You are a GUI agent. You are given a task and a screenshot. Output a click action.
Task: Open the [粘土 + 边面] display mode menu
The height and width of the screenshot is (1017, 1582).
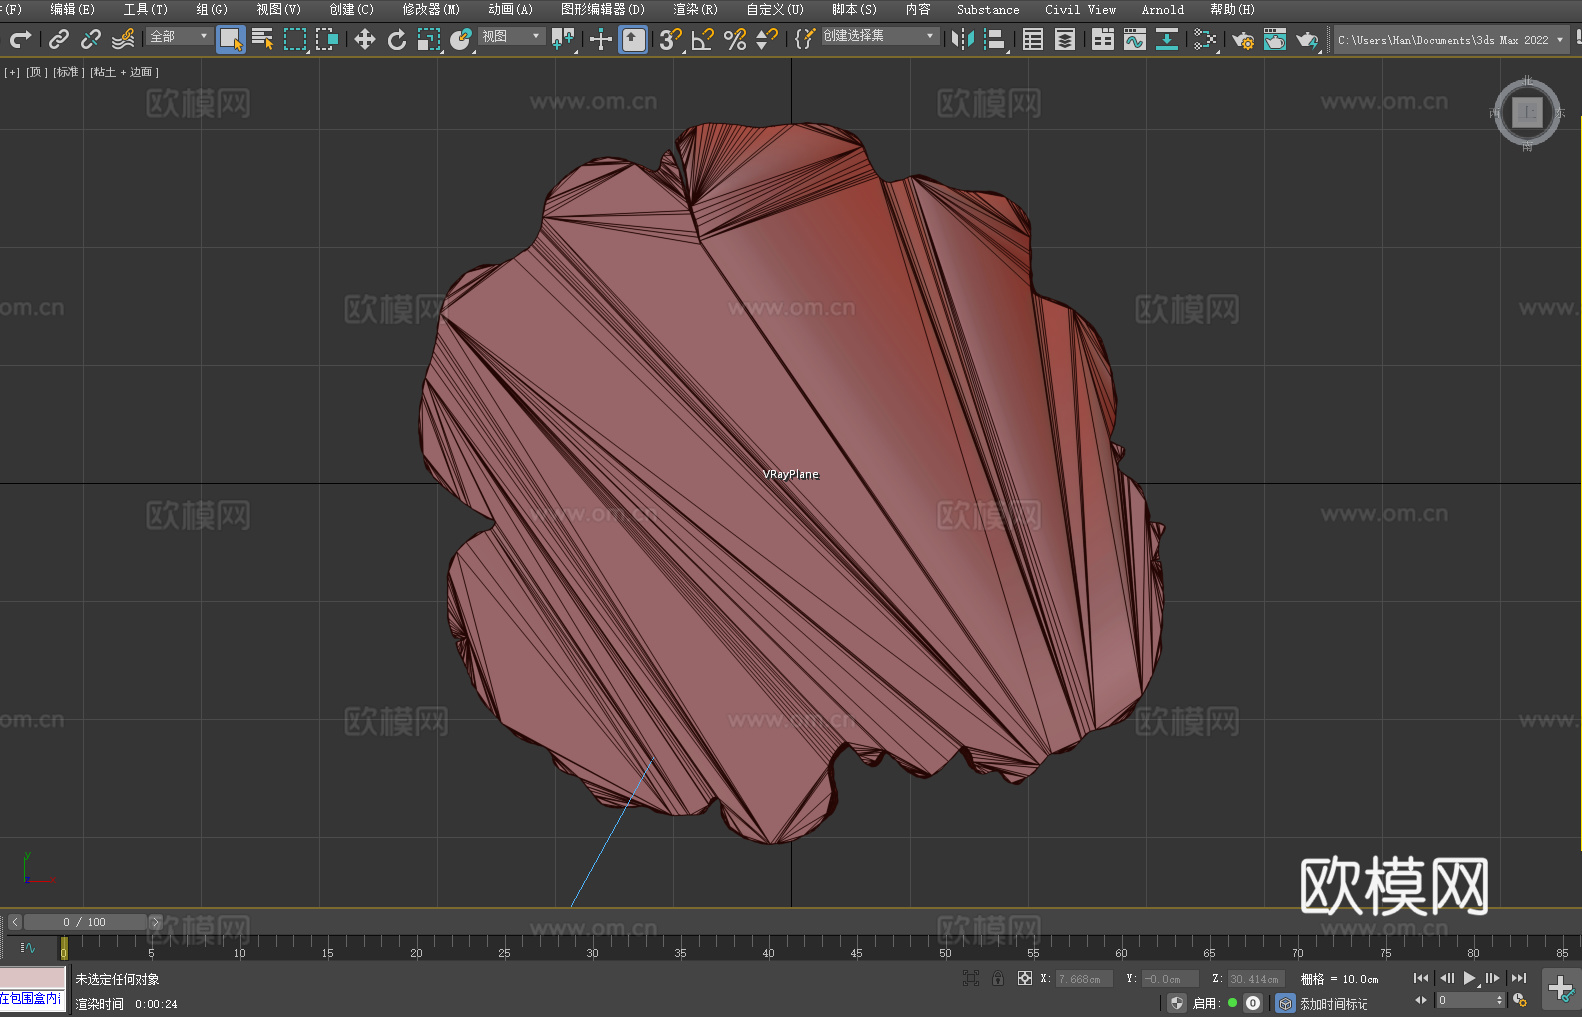(125, 72)
